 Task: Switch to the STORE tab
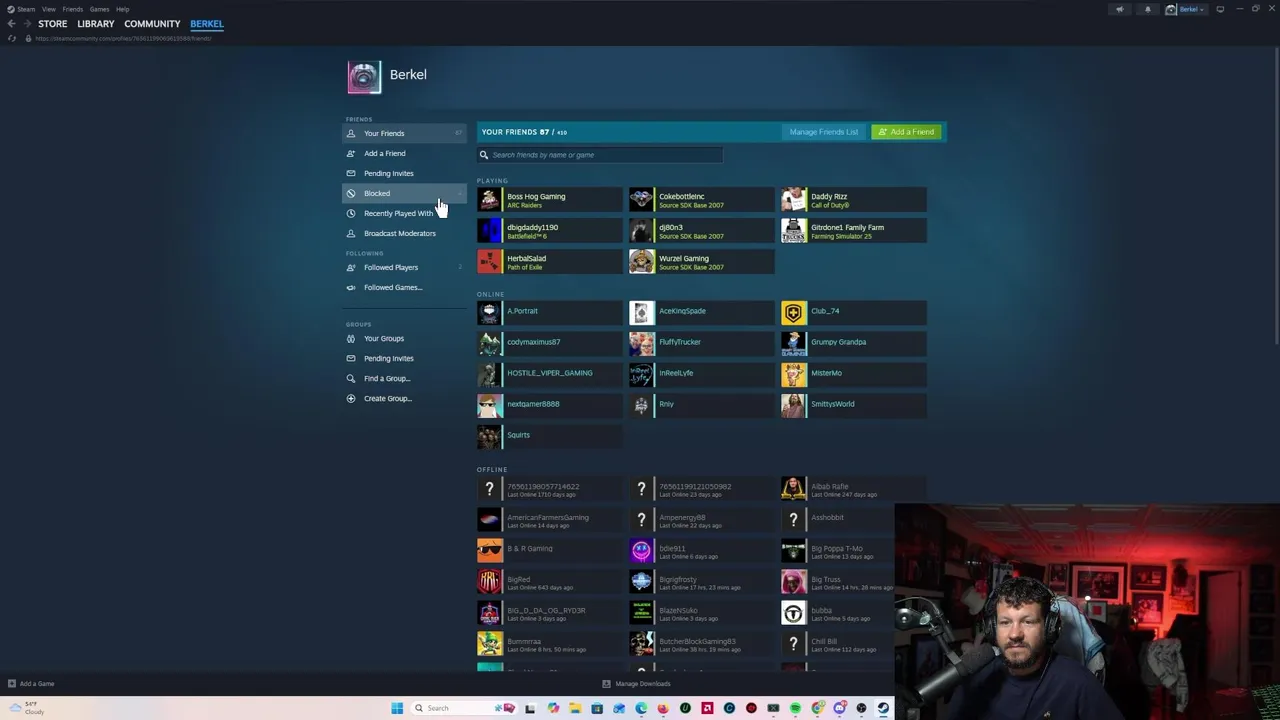pyautogui.click(x=53, y=24)
